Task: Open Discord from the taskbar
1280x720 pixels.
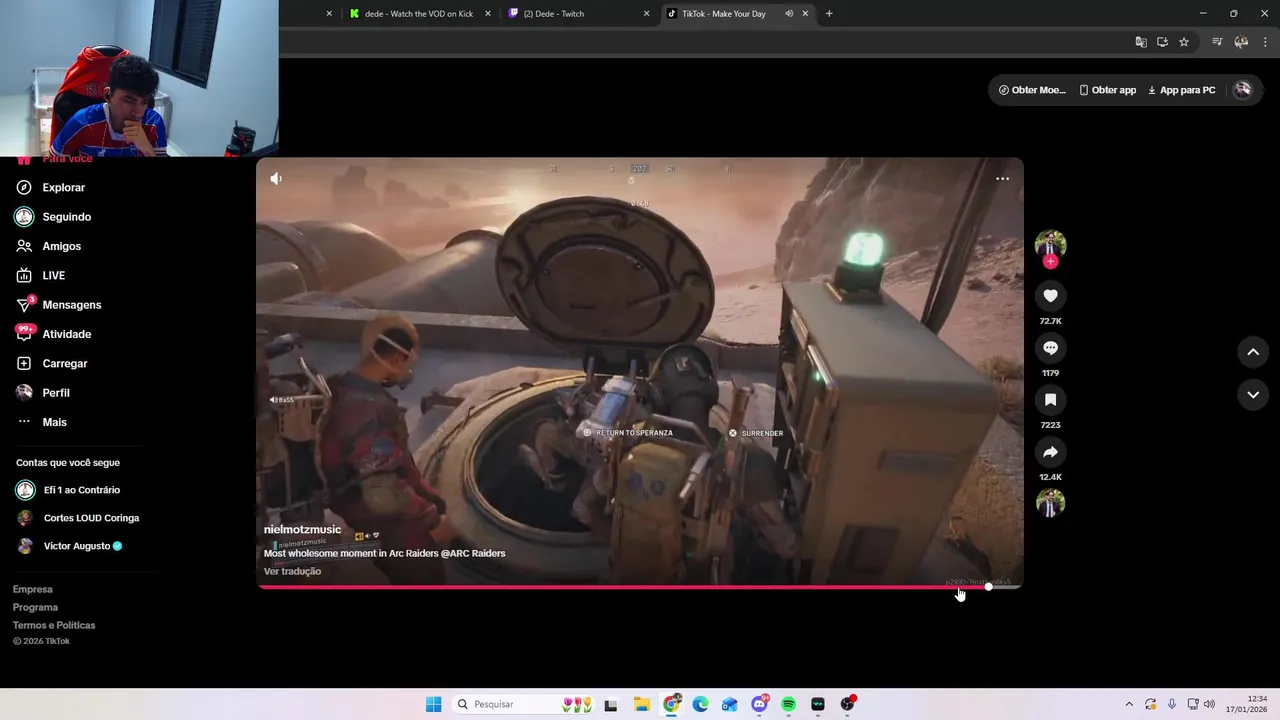Action: click(x=759, y=704)
